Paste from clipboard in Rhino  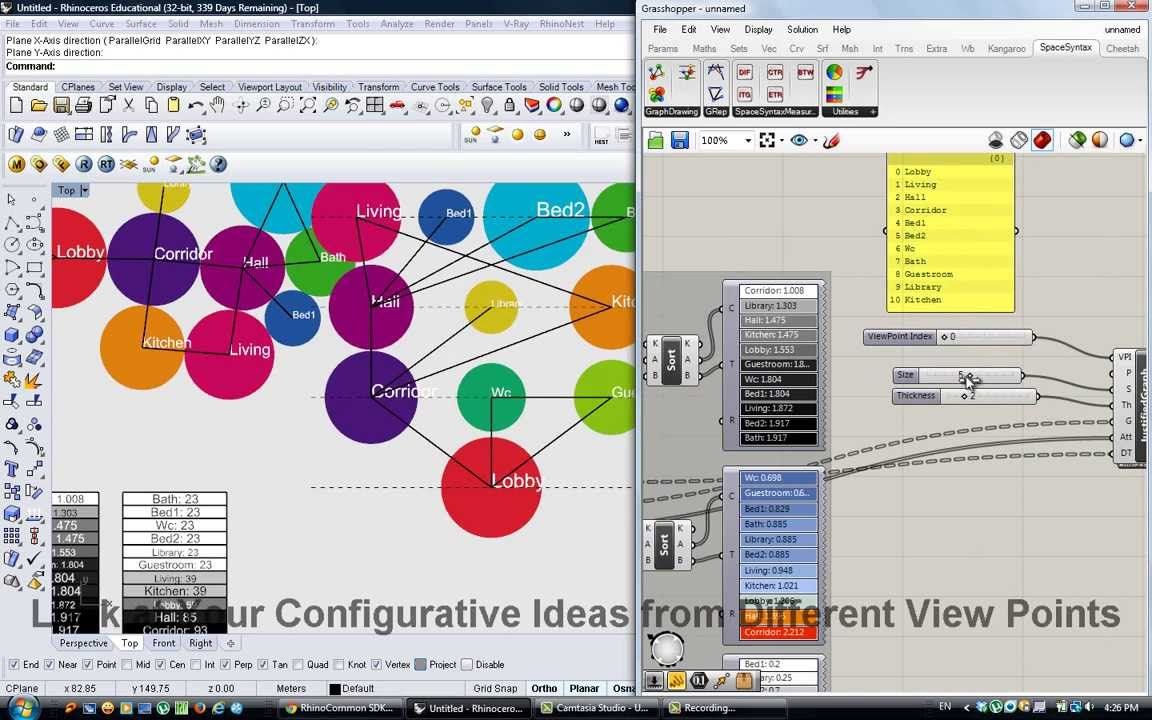click(x=173, y=105)
